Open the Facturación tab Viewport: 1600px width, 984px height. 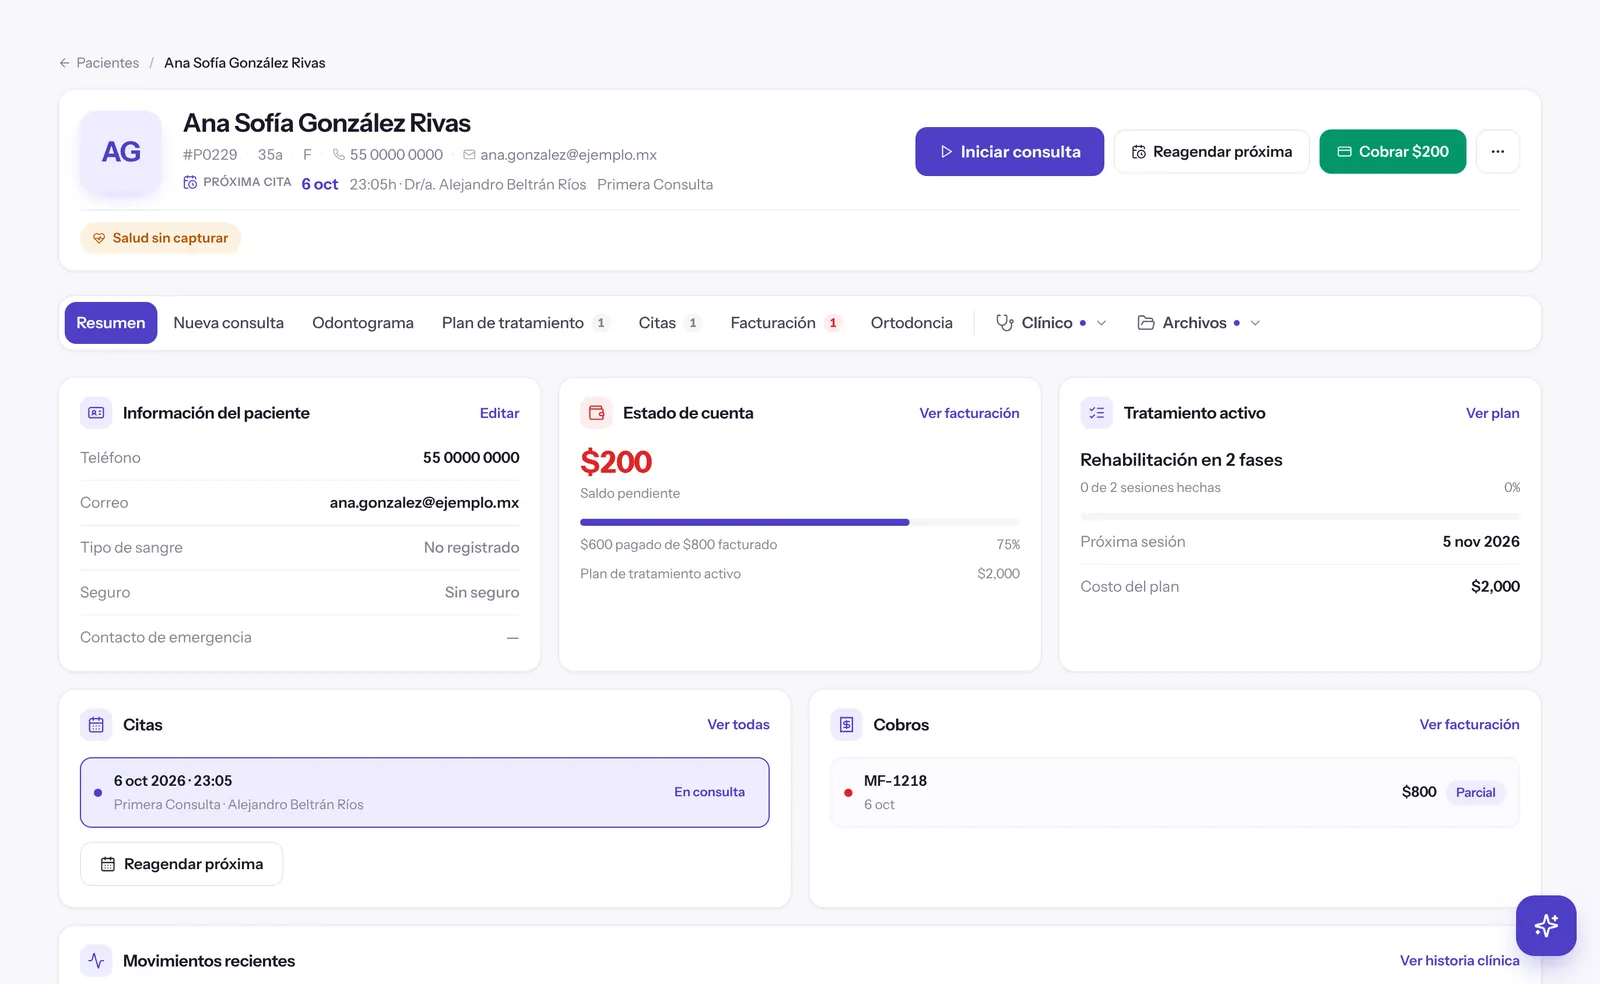pyautogui.click(x=786, y=323)
